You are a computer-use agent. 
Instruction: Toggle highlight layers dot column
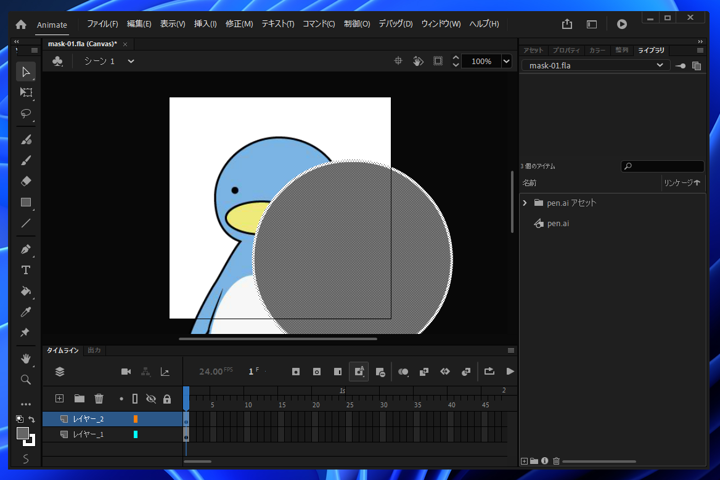pos(121,399)
